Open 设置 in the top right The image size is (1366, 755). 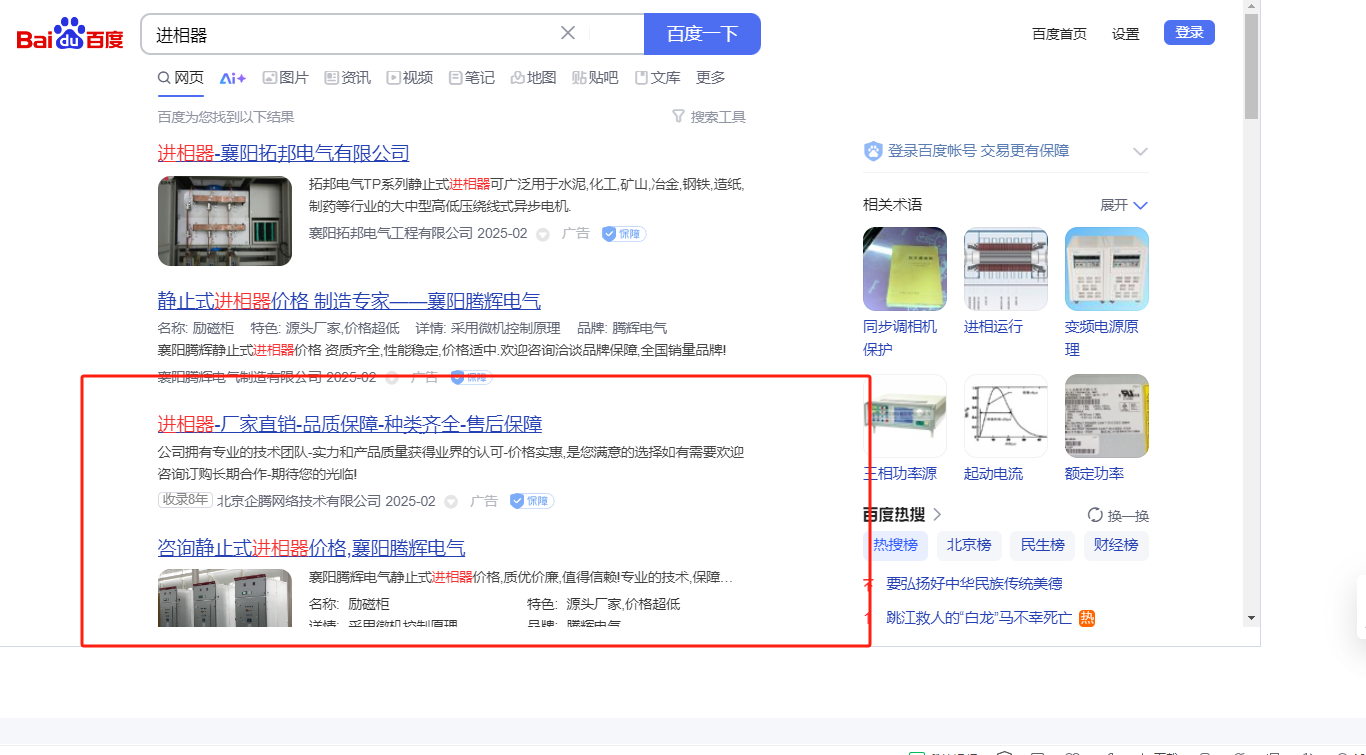click(1125, 34)
